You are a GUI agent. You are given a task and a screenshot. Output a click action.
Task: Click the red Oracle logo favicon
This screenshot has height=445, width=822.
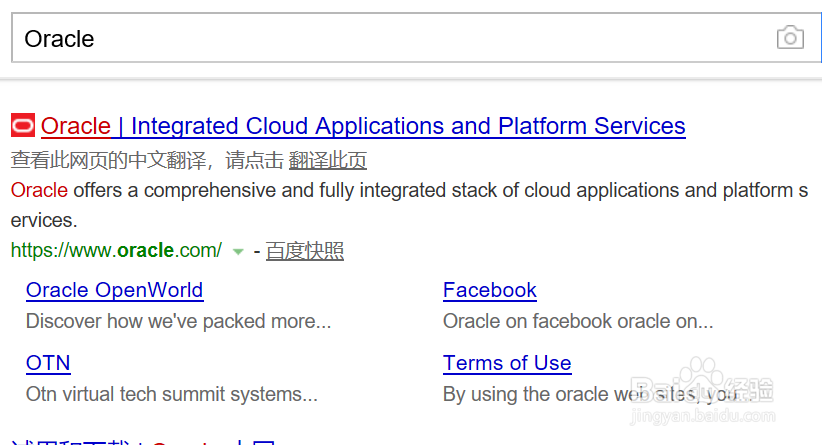pyautogui.click(x=23, y=125)
